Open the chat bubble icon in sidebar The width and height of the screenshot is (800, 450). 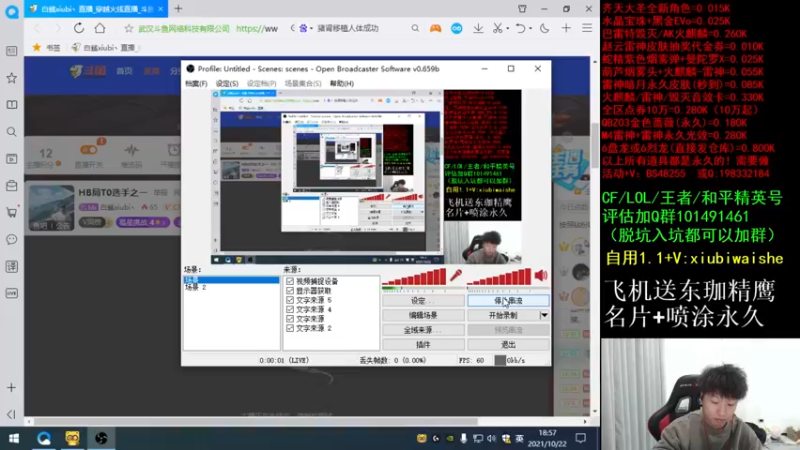(x=12, y=239)
